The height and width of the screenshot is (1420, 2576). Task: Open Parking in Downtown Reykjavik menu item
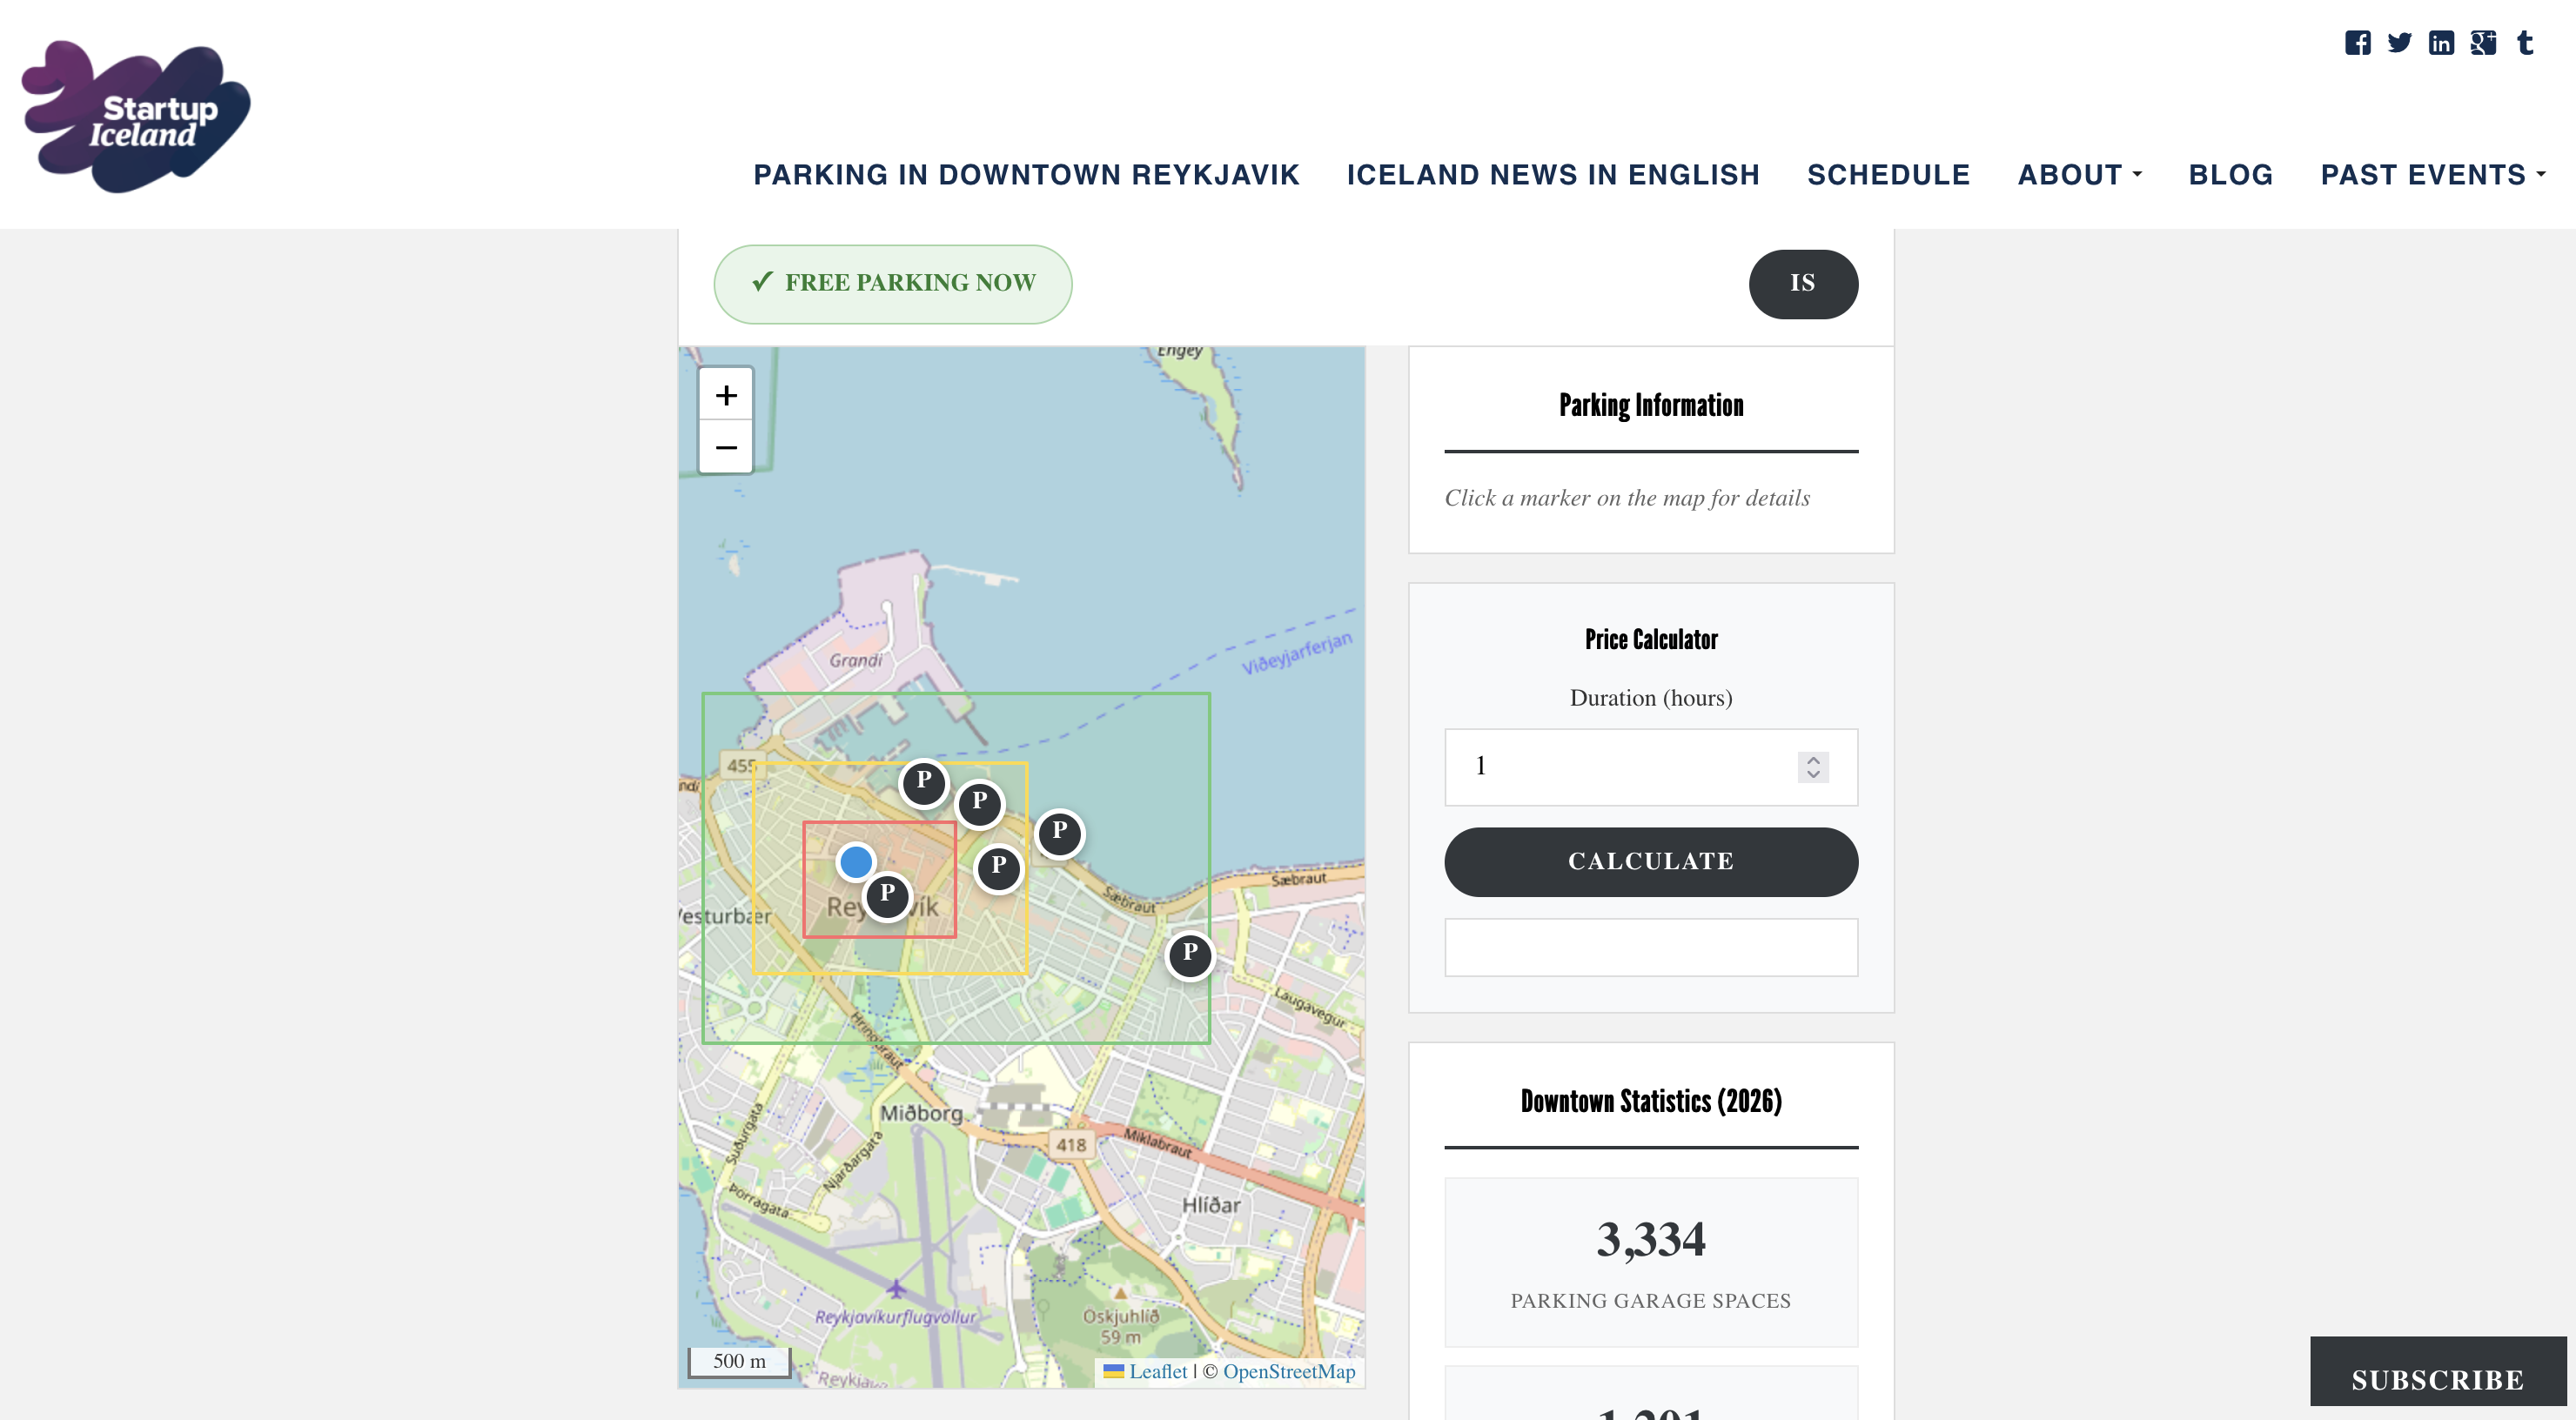tap(1026, 175)
